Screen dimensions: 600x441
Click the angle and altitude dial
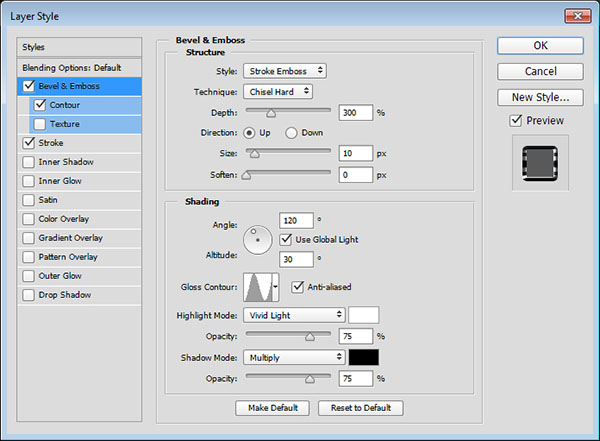[259, 238]
